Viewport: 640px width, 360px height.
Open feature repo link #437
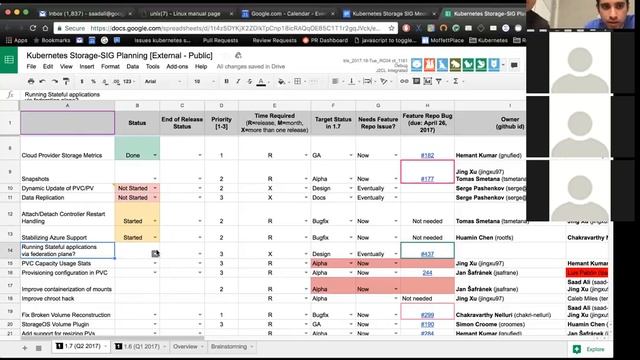427,254
